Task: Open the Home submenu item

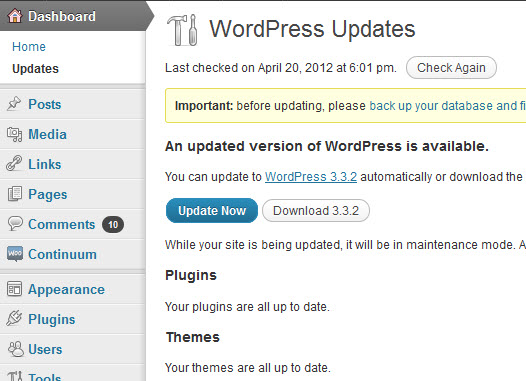Action: pyautogui.click(x=29, y=47)
